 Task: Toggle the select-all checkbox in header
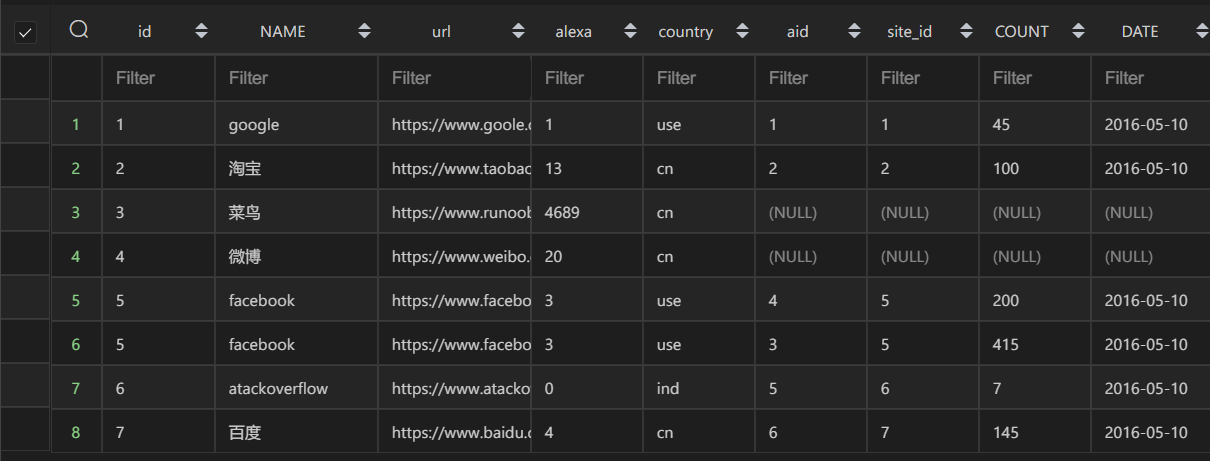[26, 33]
